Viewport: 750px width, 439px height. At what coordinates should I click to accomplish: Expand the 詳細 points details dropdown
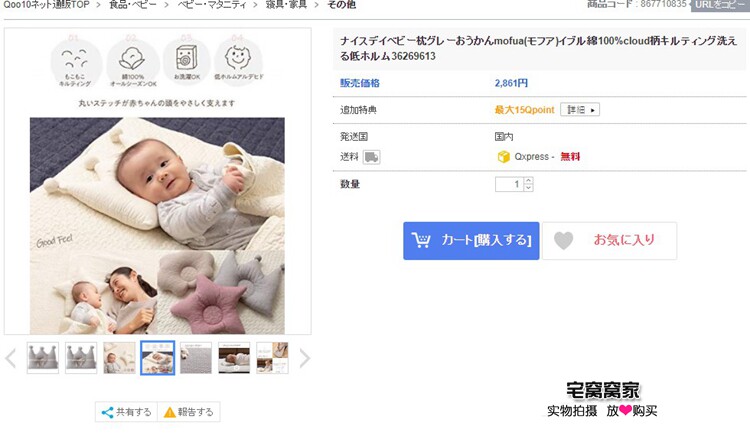[x=580, y=110]
